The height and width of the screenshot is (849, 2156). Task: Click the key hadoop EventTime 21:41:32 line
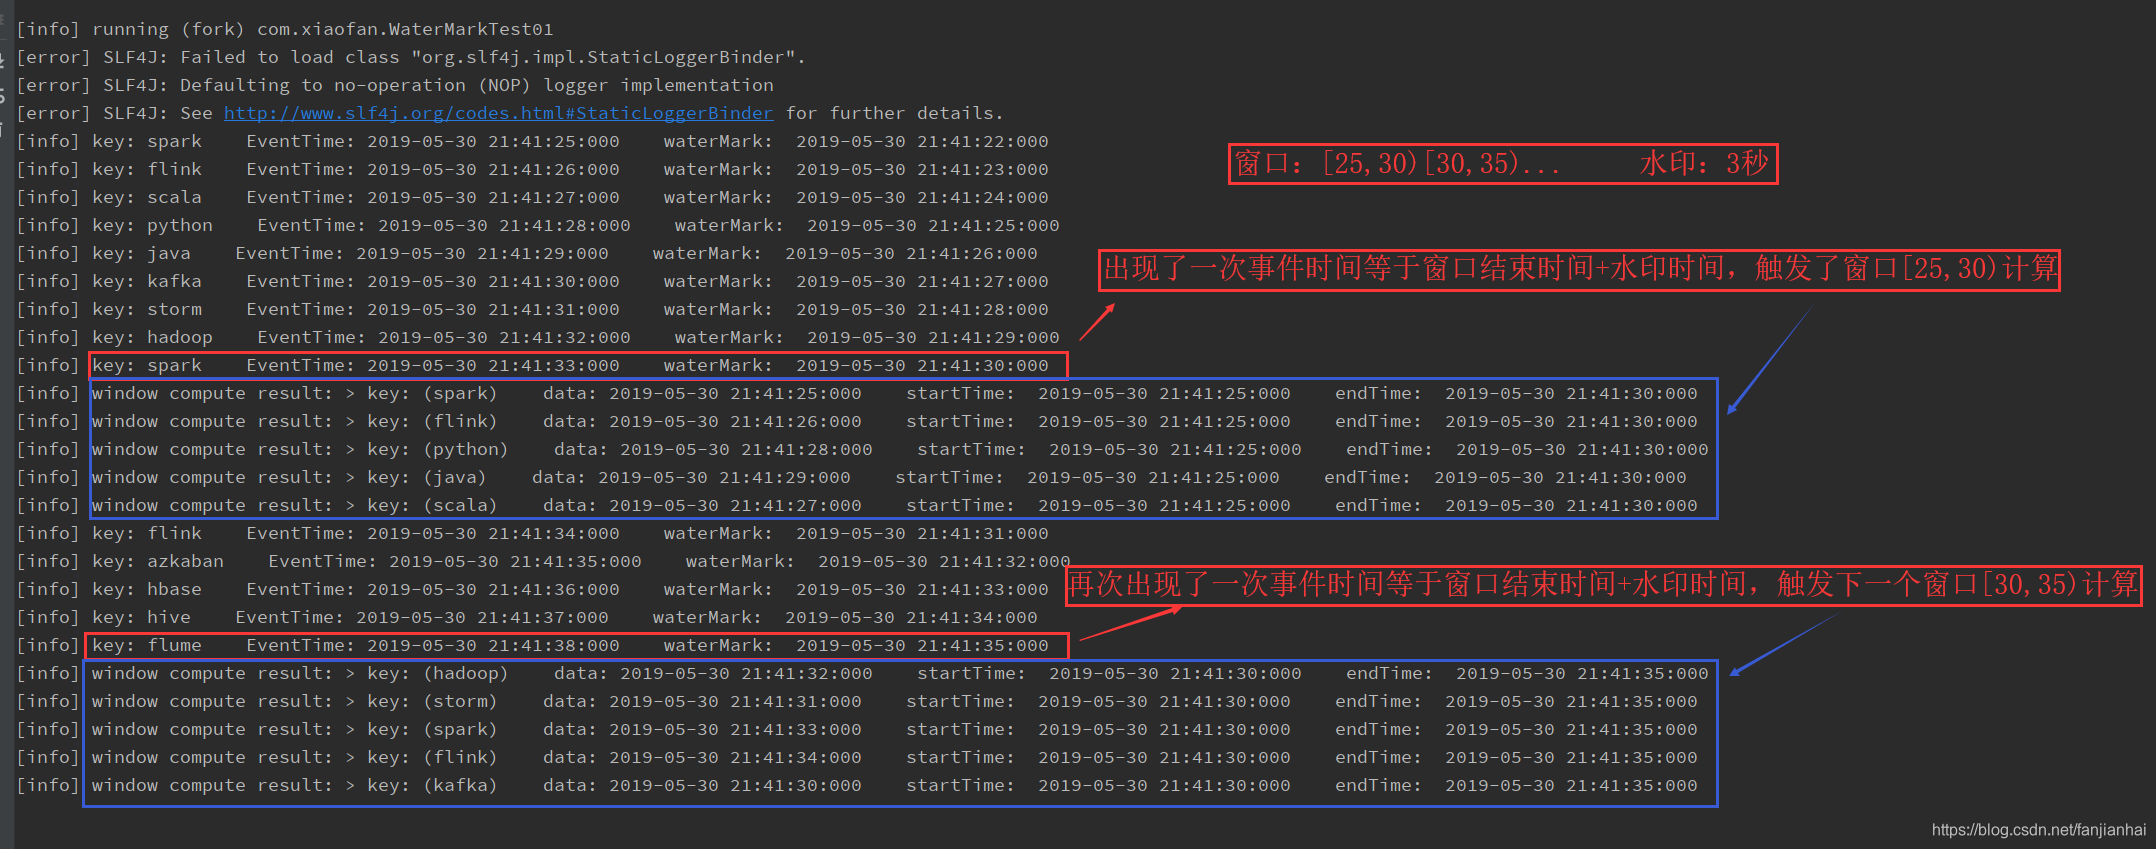[x=538, y=337]
